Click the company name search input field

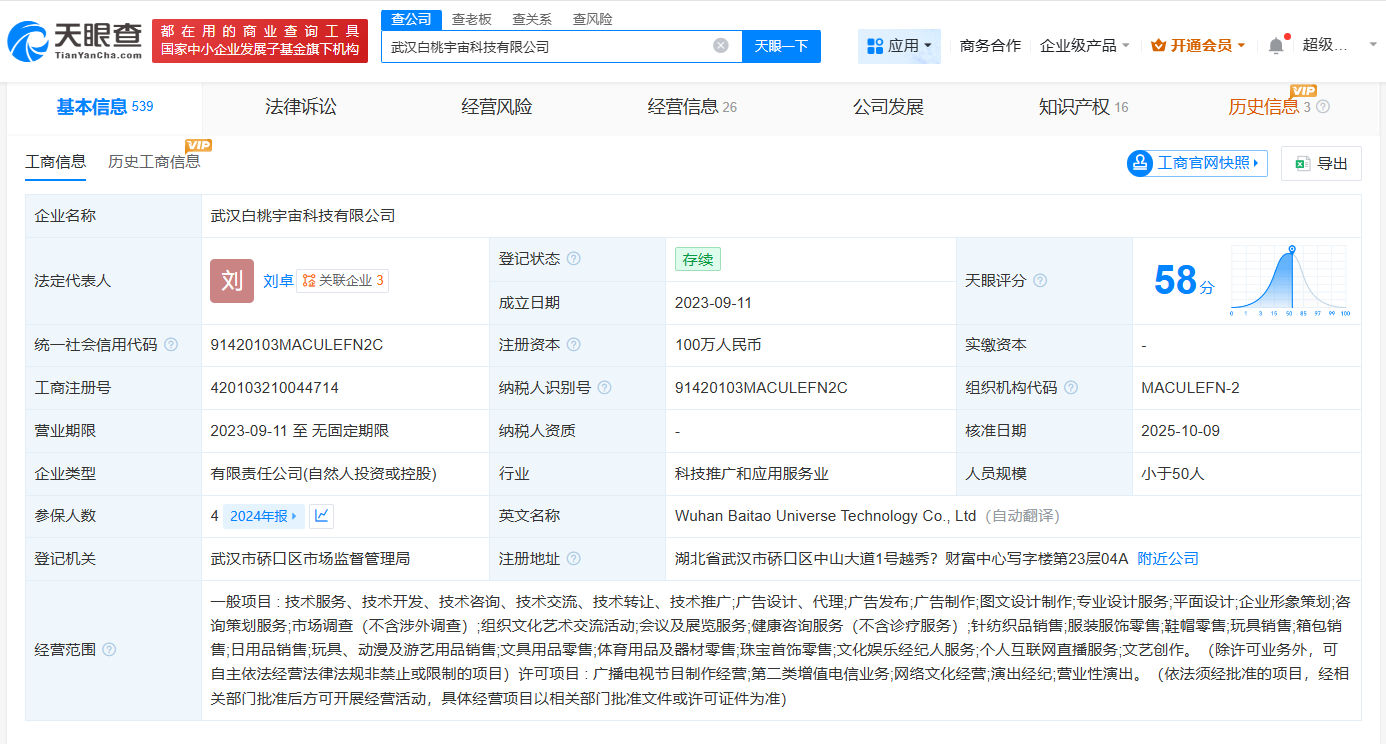coord(550,46)
